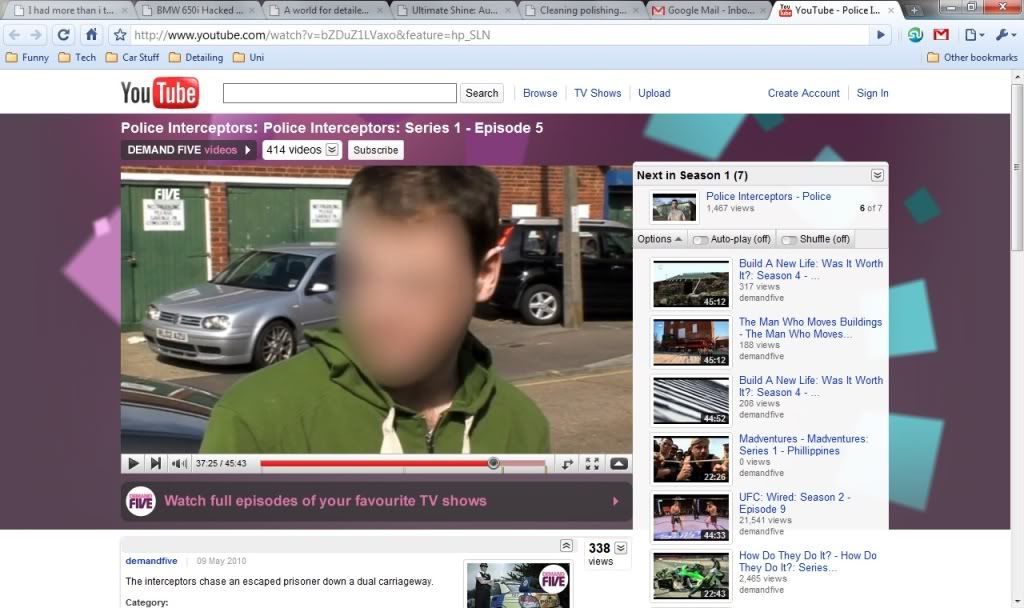This screenshot has width=1024, height=608.
Task: Go to browser home page icon
Action: coord(91,35)
